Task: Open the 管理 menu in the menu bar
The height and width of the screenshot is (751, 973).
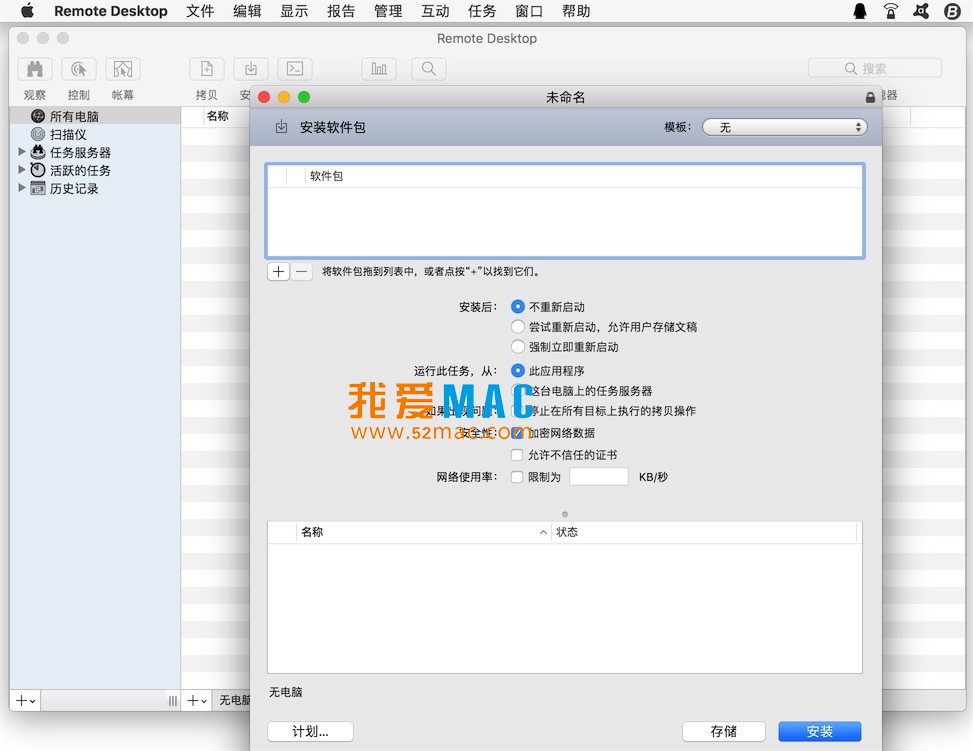Action: point(388,11)
